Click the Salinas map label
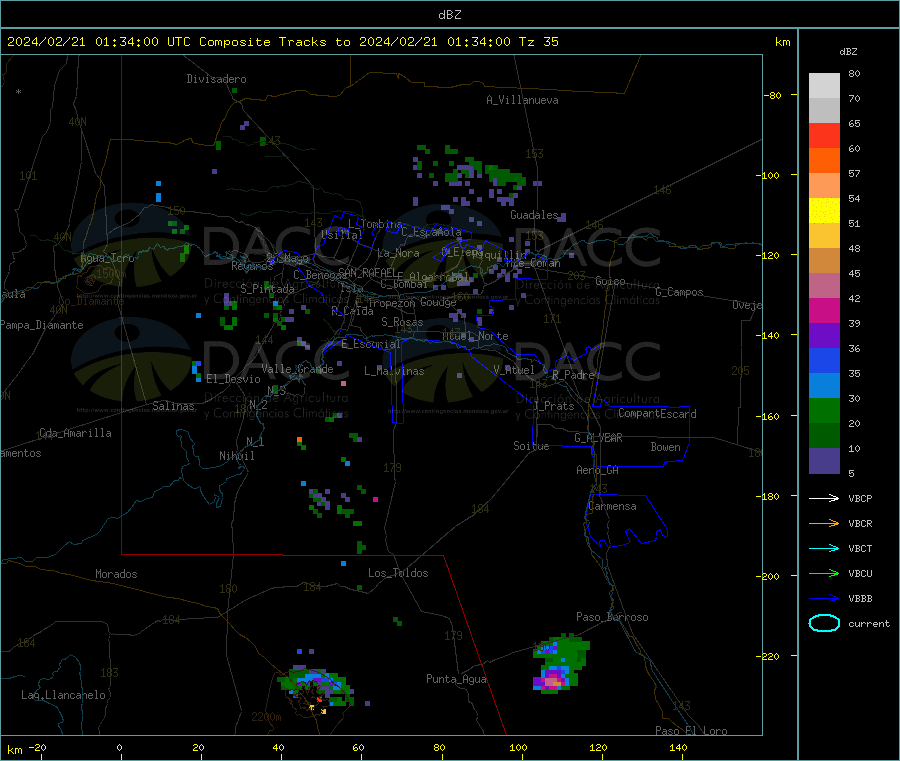This screenshot has width=900, height=761. coord(173,406)
